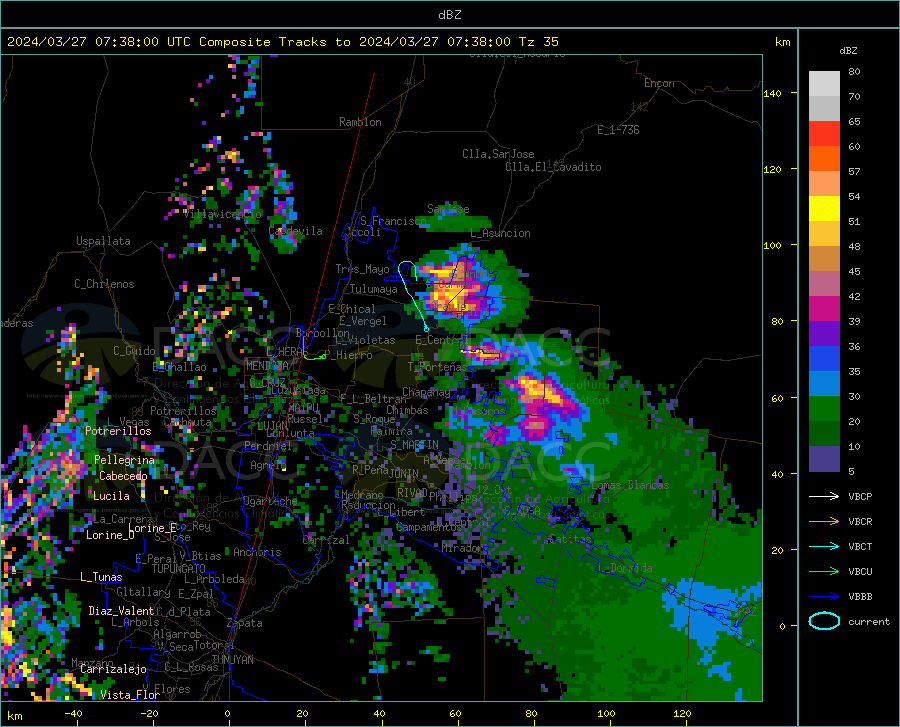This screenshot has height=727, width=900.
Task: Click the 'L_Tunas' place label
Action: (101, 577)
